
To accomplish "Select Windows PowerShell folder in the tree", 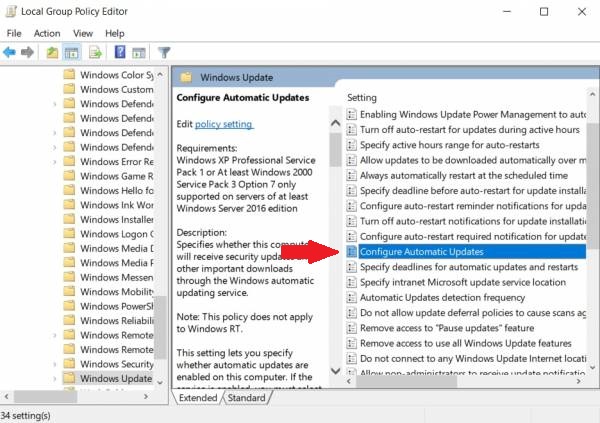I will click(x=108, y=306).
